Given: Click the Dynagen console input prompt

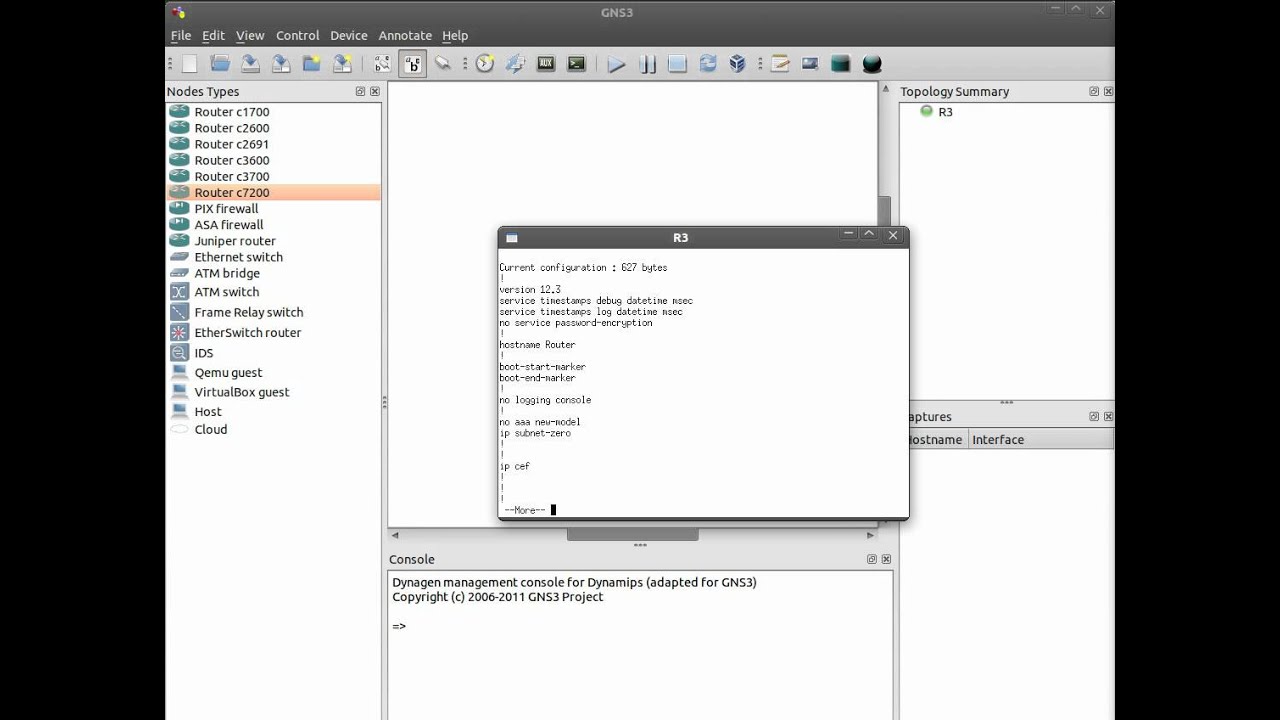Looking at the screenshot, I should 399,626.
